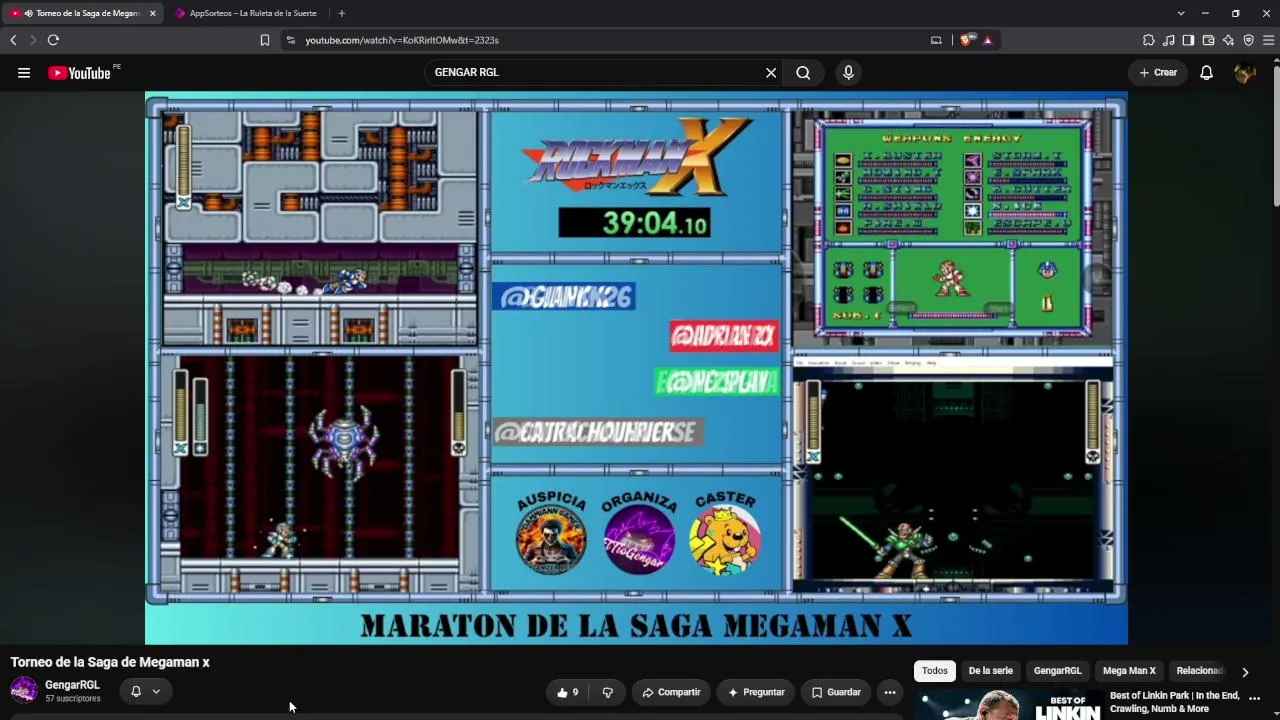
Task: Open Brave Shields lion icon
Action: coord(965,40)
